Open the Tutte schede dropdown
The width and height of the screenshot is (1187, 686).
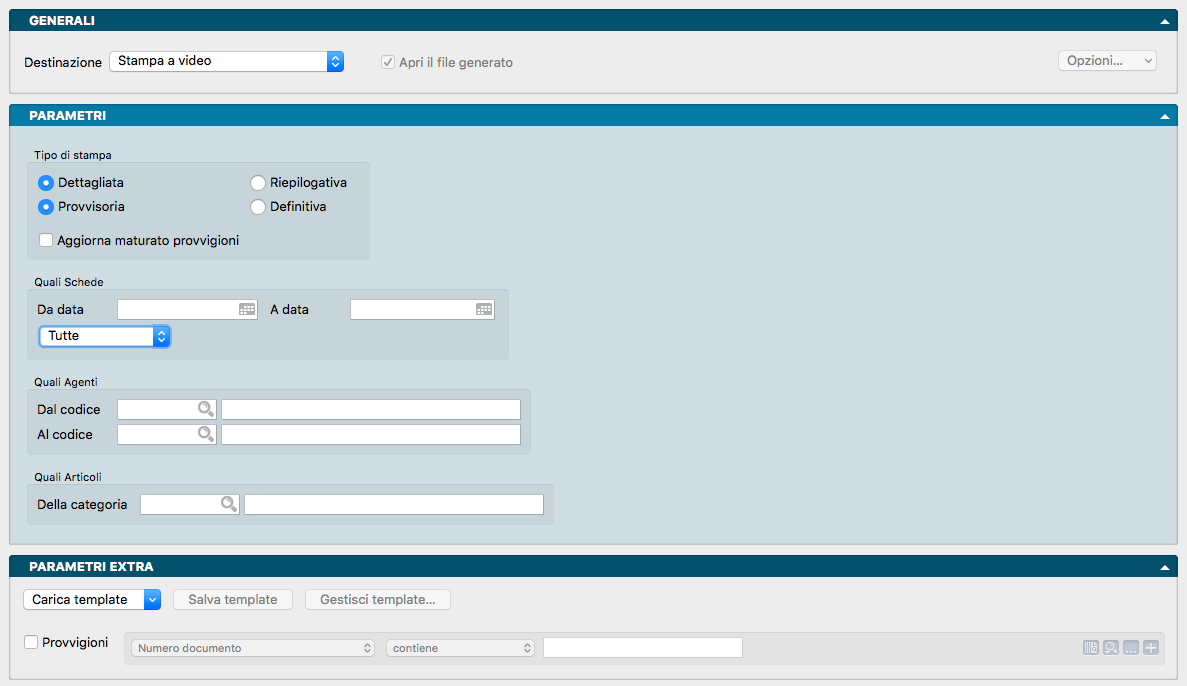click(x=105, y=336)
